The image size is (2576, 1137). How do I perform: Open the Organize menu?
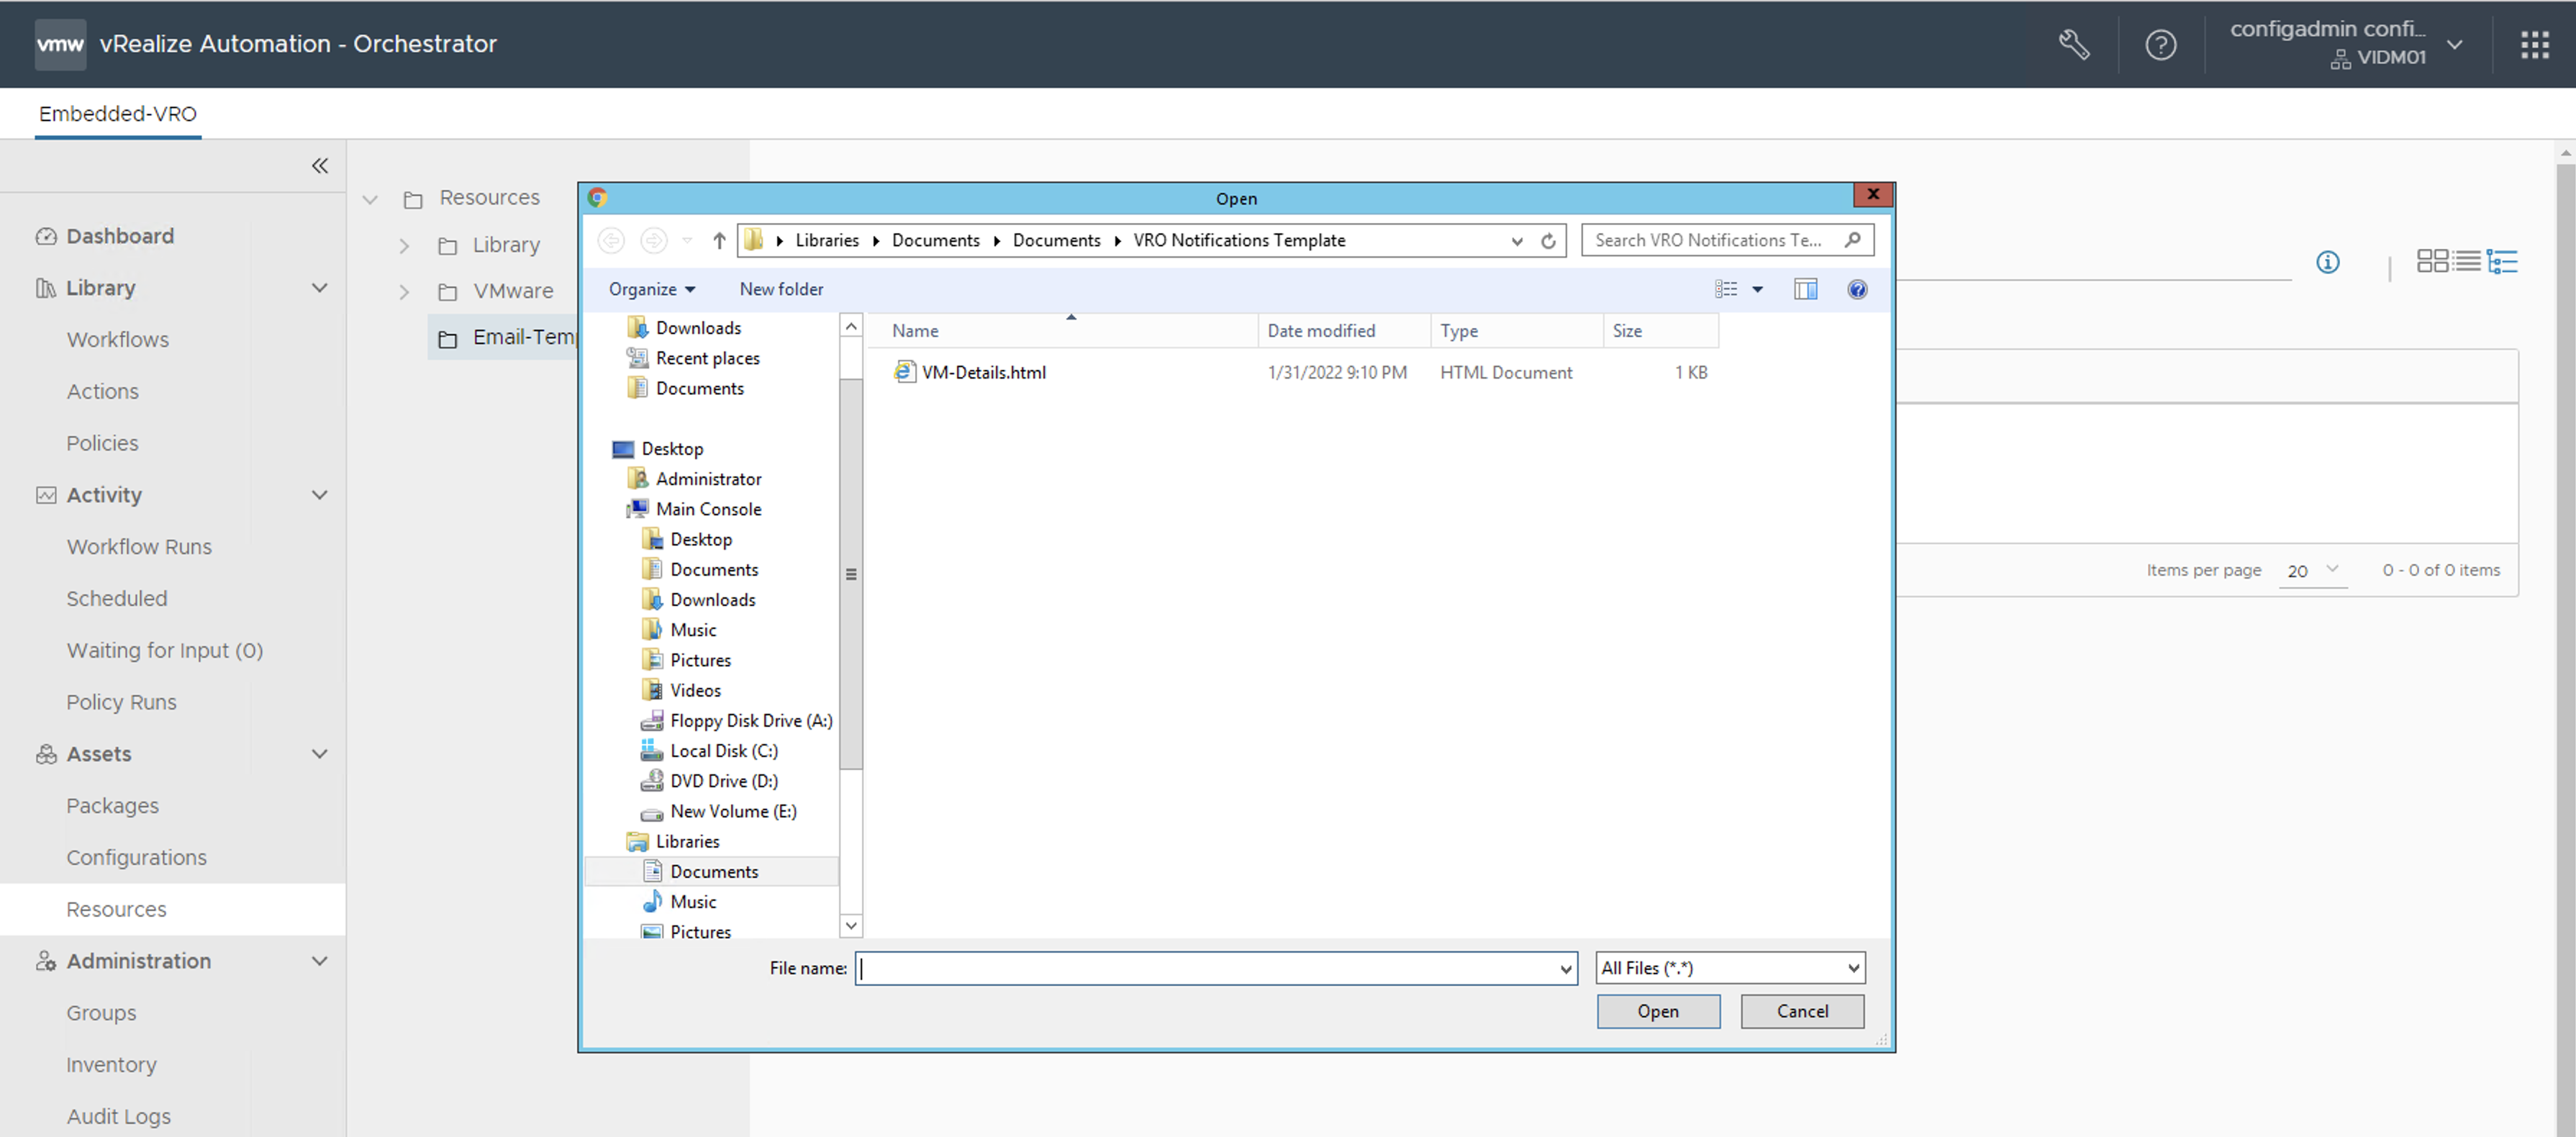coord(651,290)
